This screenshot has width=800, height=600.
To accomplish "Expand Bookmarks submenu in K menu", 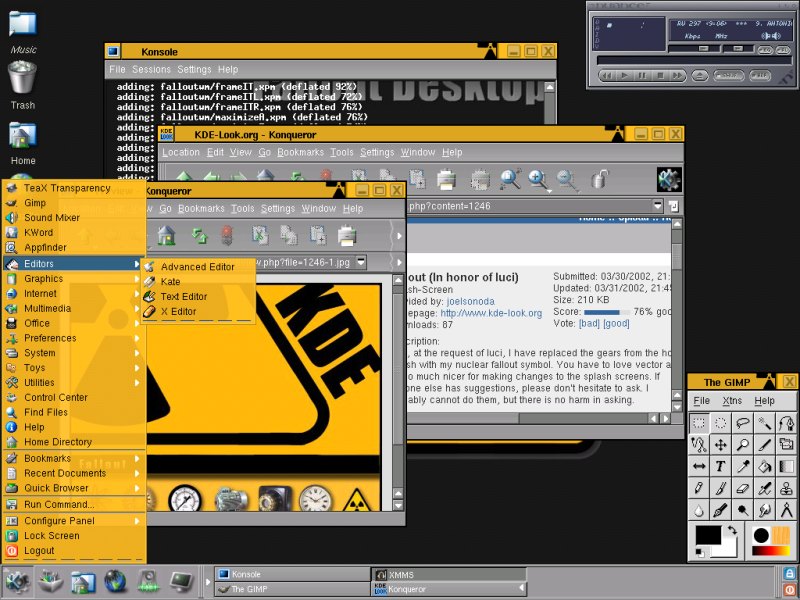I will 74,458.
